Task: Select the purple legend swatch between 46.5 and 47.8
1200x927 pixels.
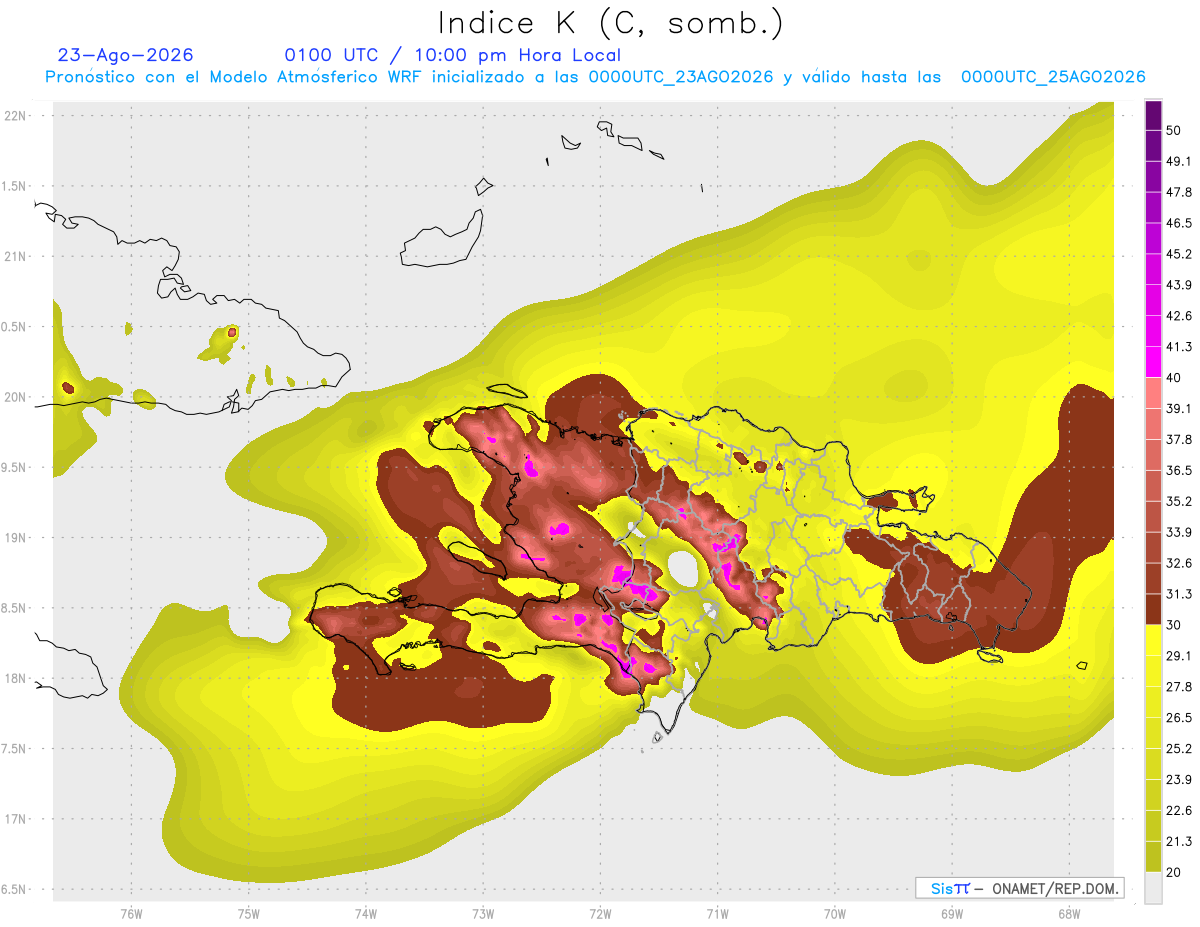Action: (1153, 207)
